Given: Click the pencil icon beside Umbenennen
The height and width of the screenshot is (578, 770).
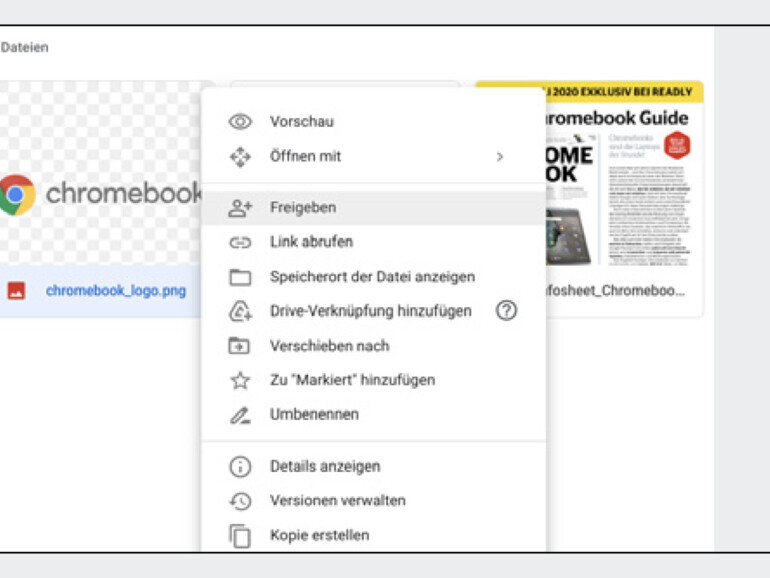Looking at the screenshot, I should click(x=240, y=415).
